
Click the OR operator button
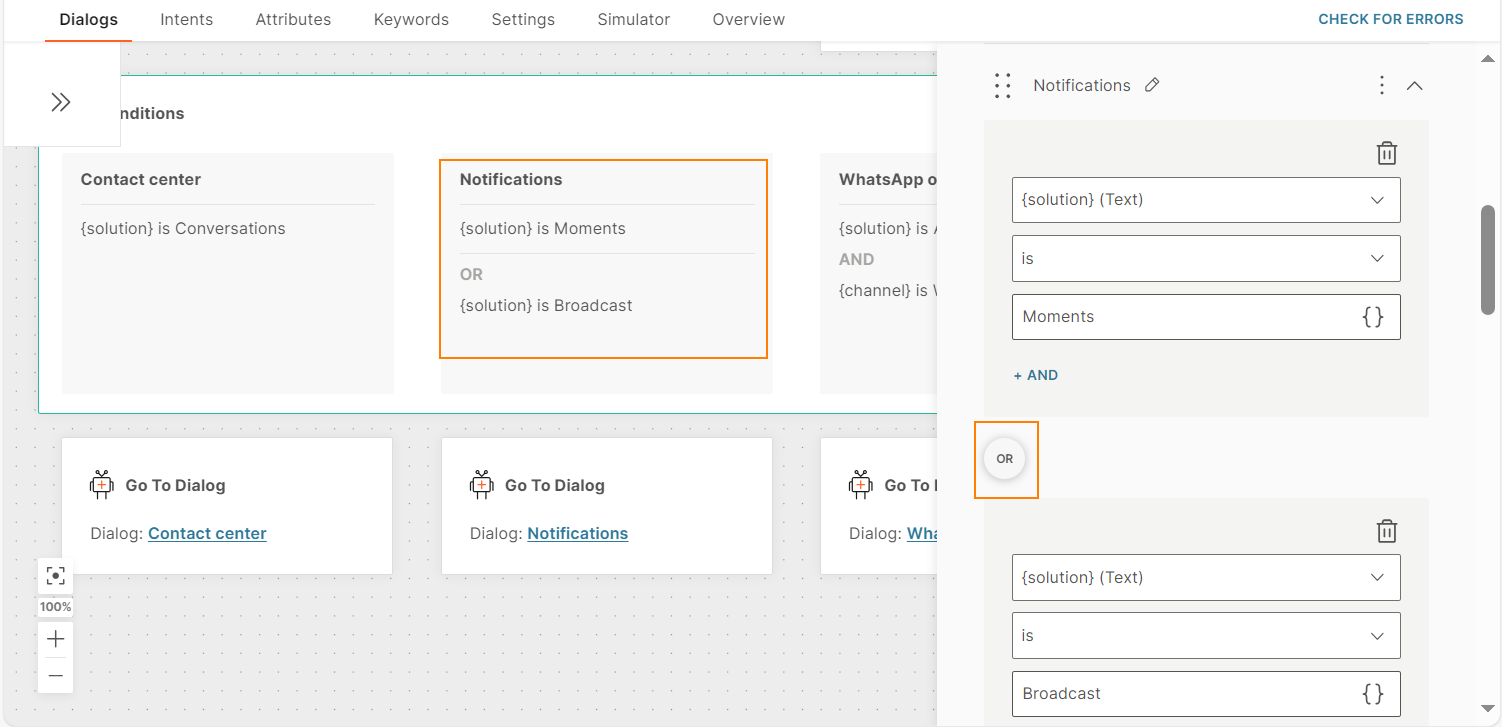point(1005,459)
